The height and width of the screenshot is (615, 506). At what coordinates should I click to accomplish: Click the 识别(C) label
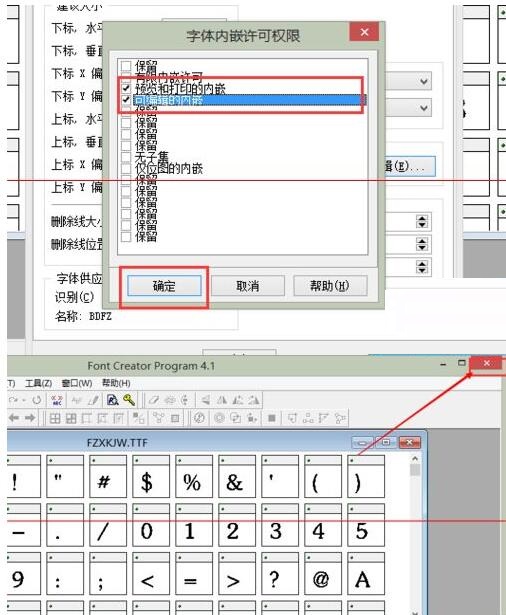tap(75, 297)
